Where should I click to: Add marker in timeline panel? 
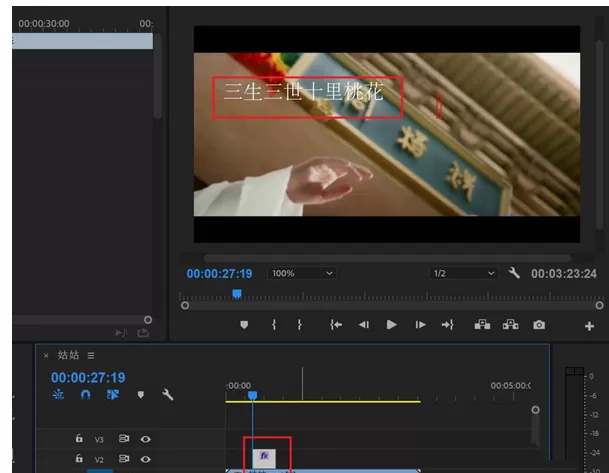tap(141, 395)
